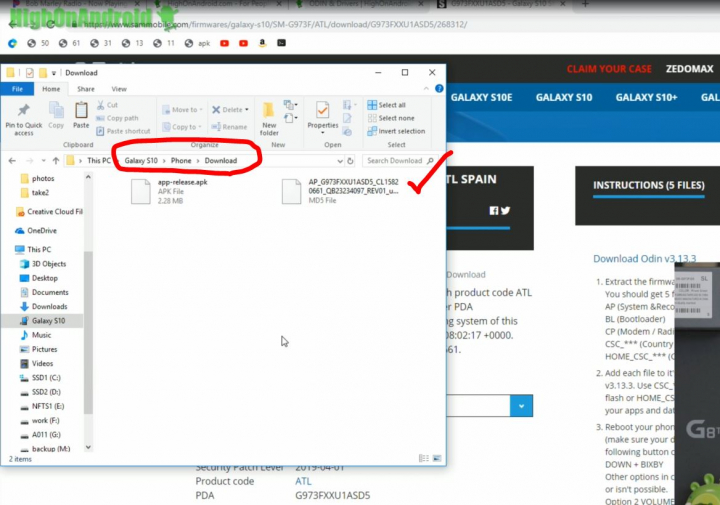Select the app-release.apk file
The image size is (720, 505).
[170, 191]
